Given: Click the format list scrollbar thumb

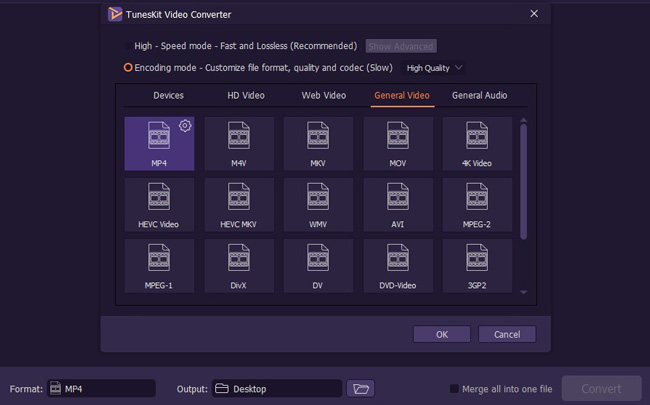Looking at the screenshot, I should [x=524, y=181].
